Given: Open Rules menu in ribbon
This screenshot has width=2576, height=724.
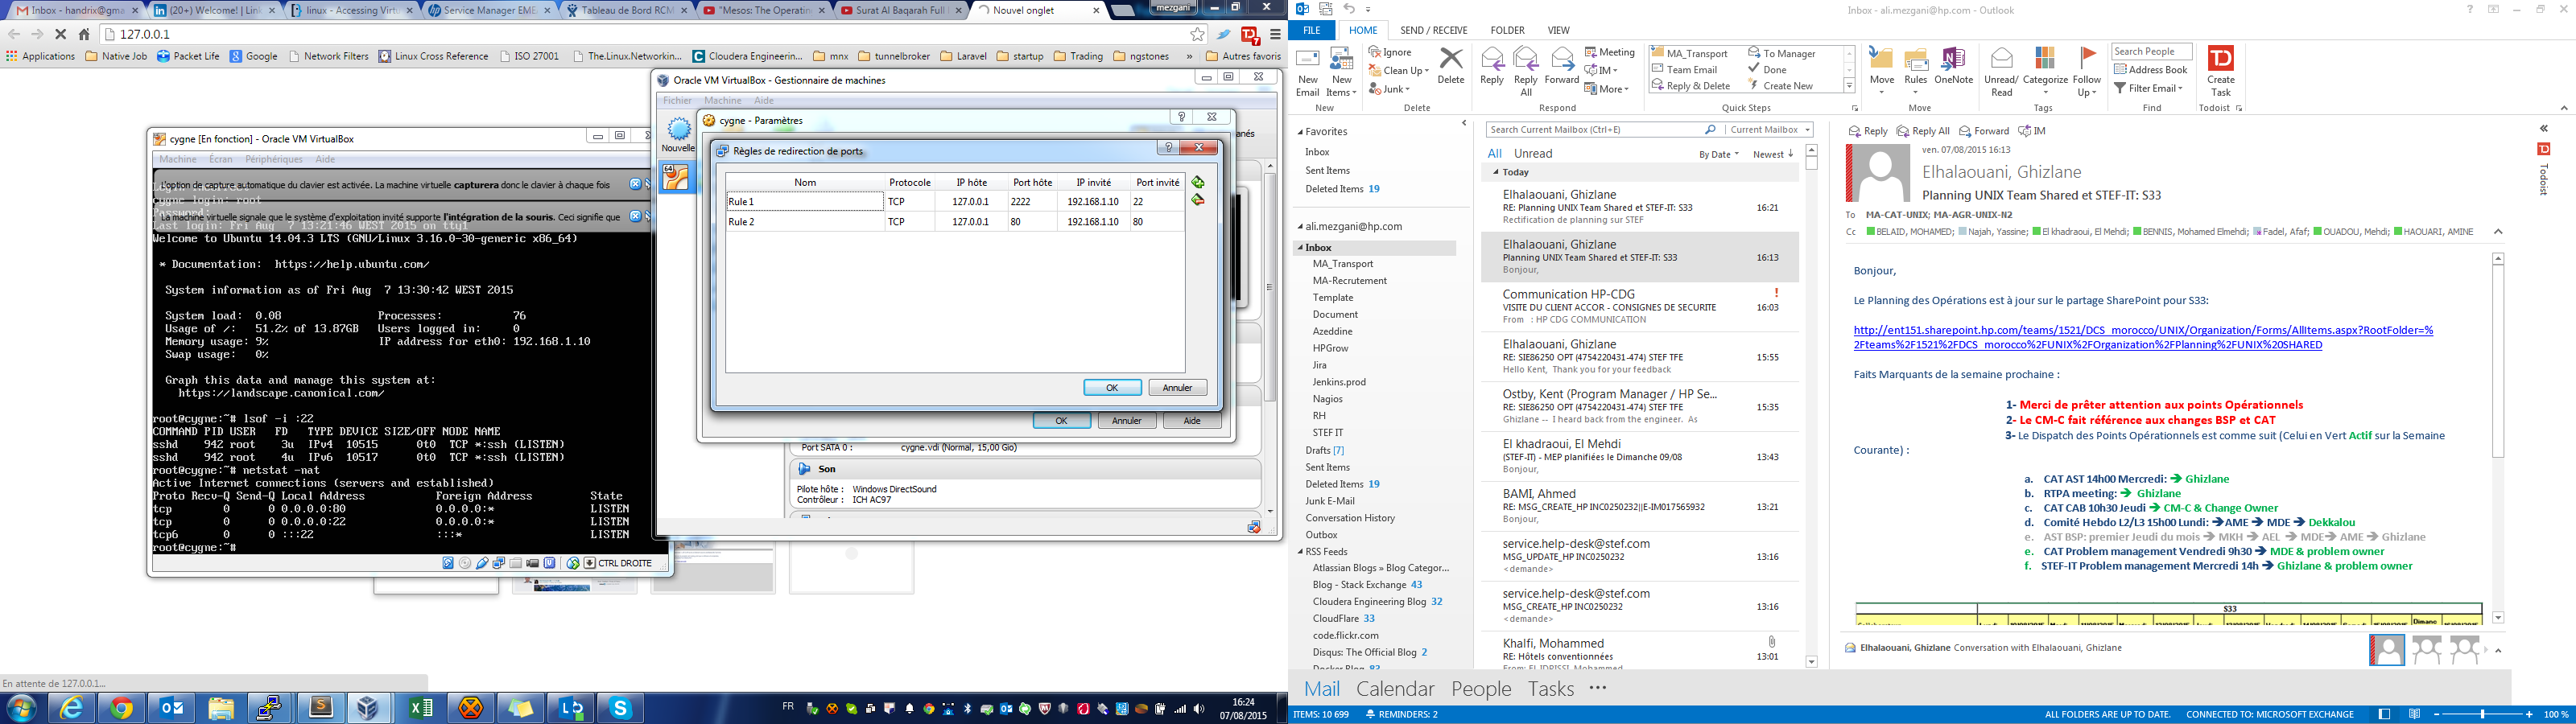Looking at the screenshot, I should click(1915, 72).
